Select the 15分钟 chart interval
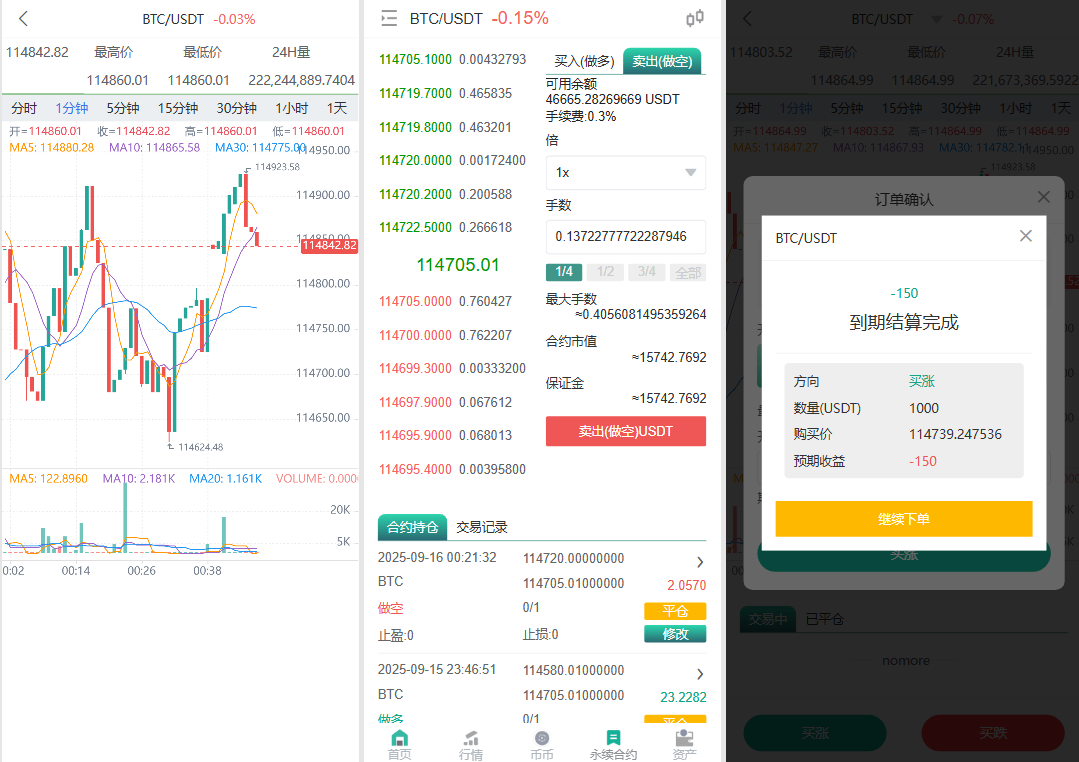This screenshot has width=1079, height=762. (178, 108)
